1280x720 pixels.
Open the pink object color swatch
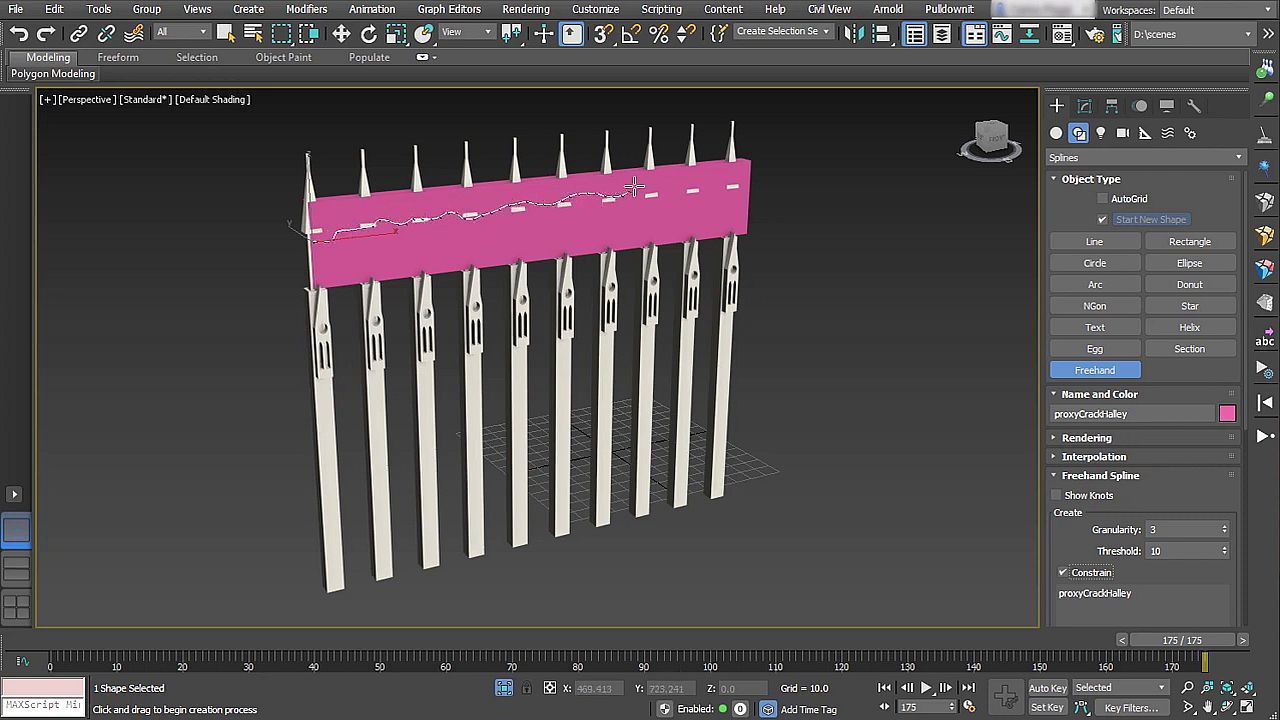coord(1227,414)
